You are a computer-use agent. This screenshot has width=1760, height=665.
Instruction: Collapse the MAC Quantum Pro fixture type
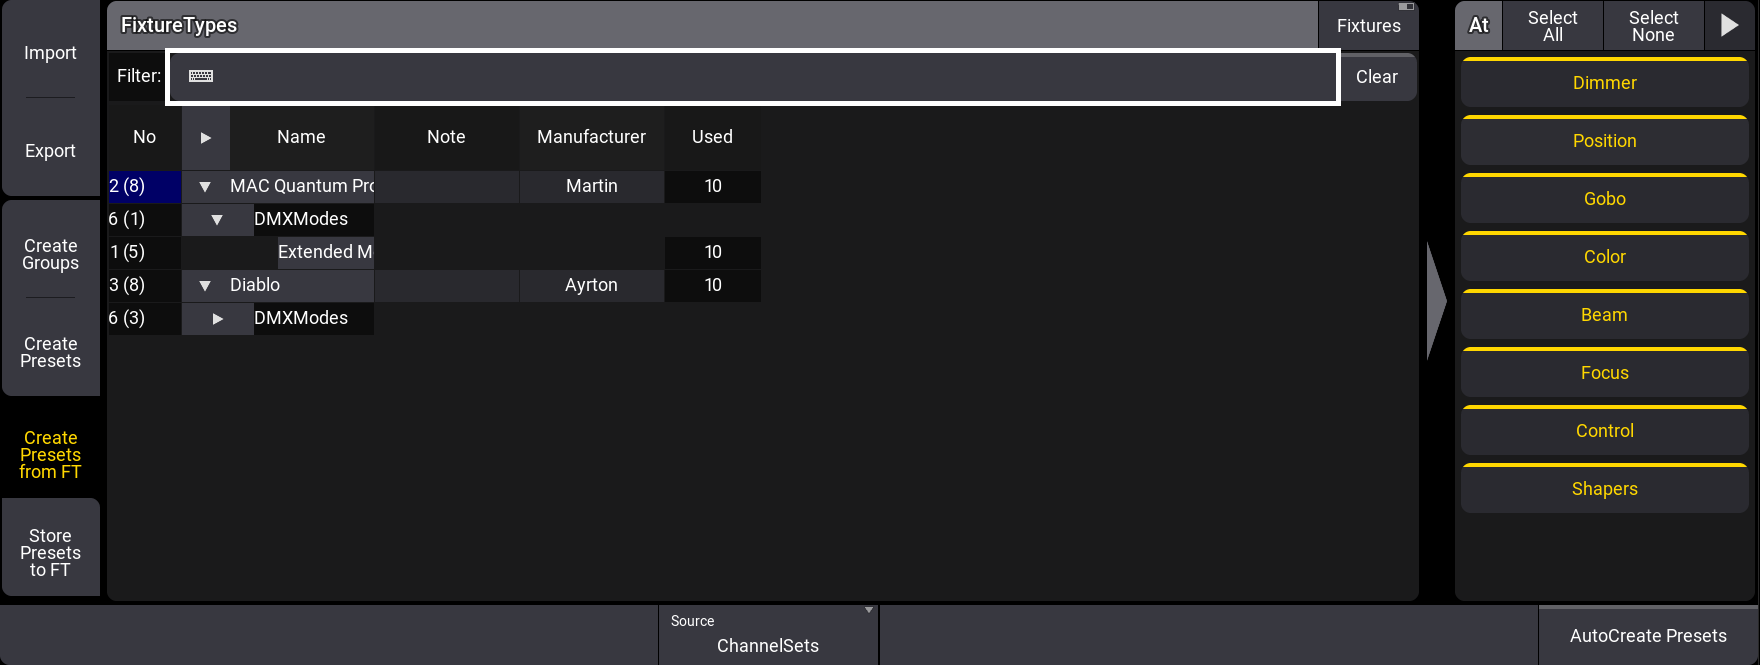coord(205,186)
